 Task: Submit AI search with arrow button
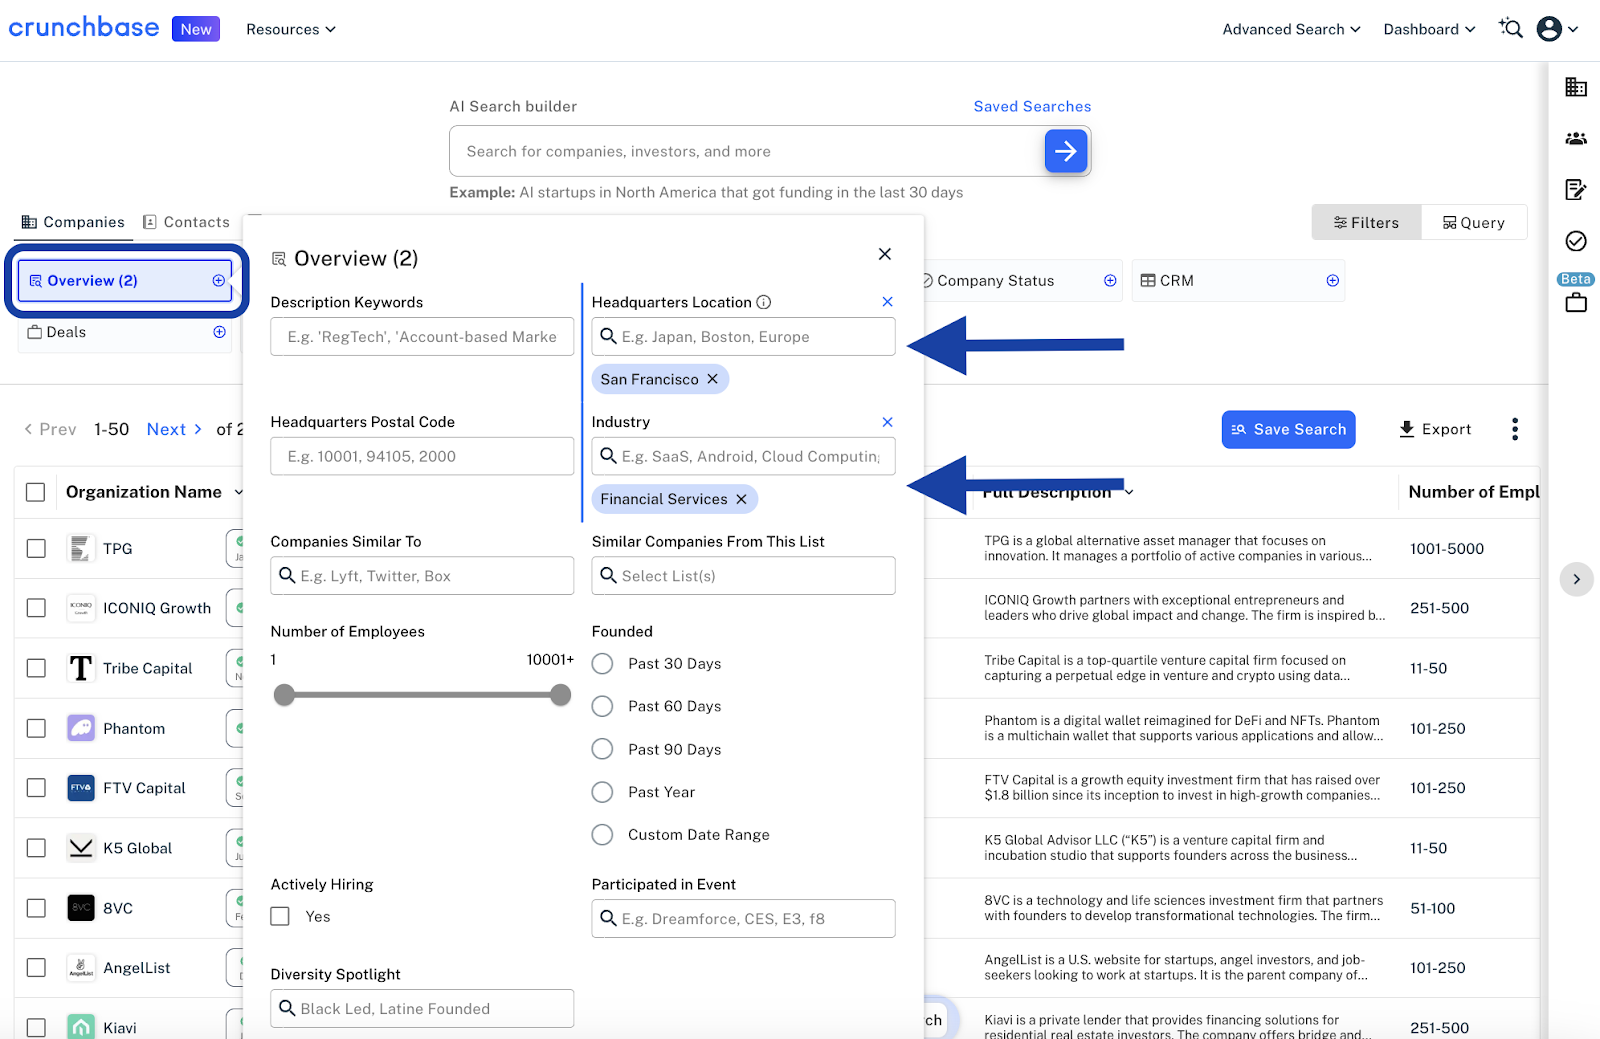(1066, 151)
